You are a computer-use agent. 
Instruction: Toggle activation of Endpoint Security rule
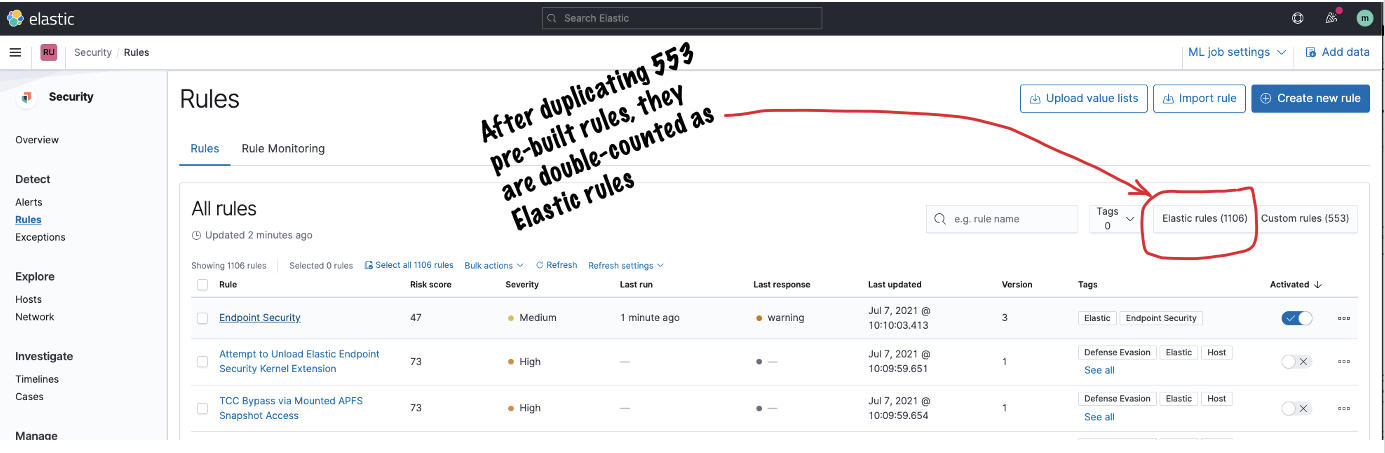coord(1297,318)
